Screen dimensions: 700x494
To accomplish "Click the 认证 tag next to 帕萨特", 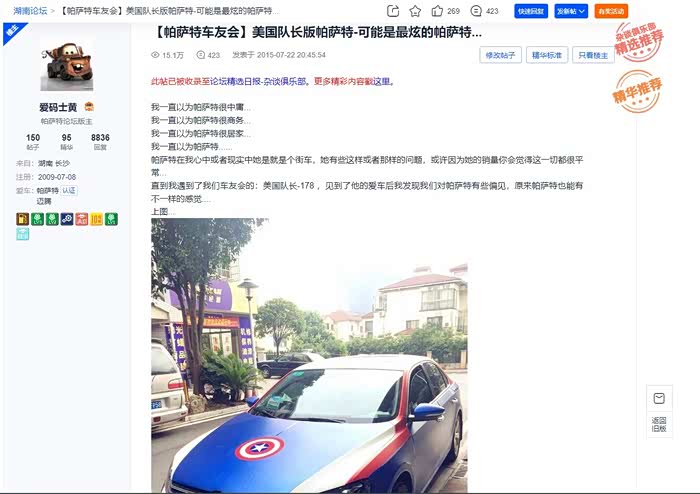I will pos(69,191).
